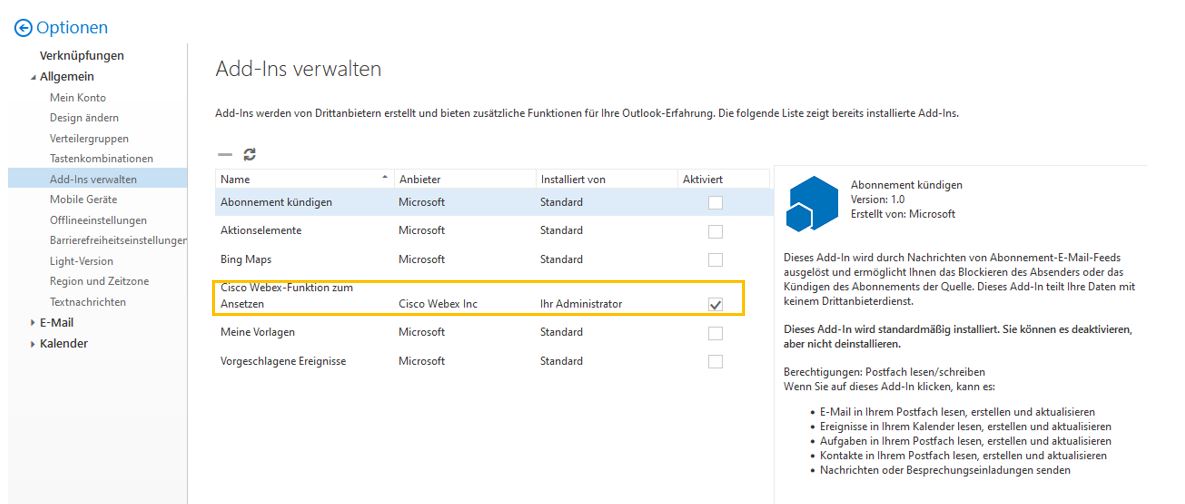Select the Vorgeschlagene Ereignisse row
Screen dimensions: 1185x504
[x=283, y=361]
